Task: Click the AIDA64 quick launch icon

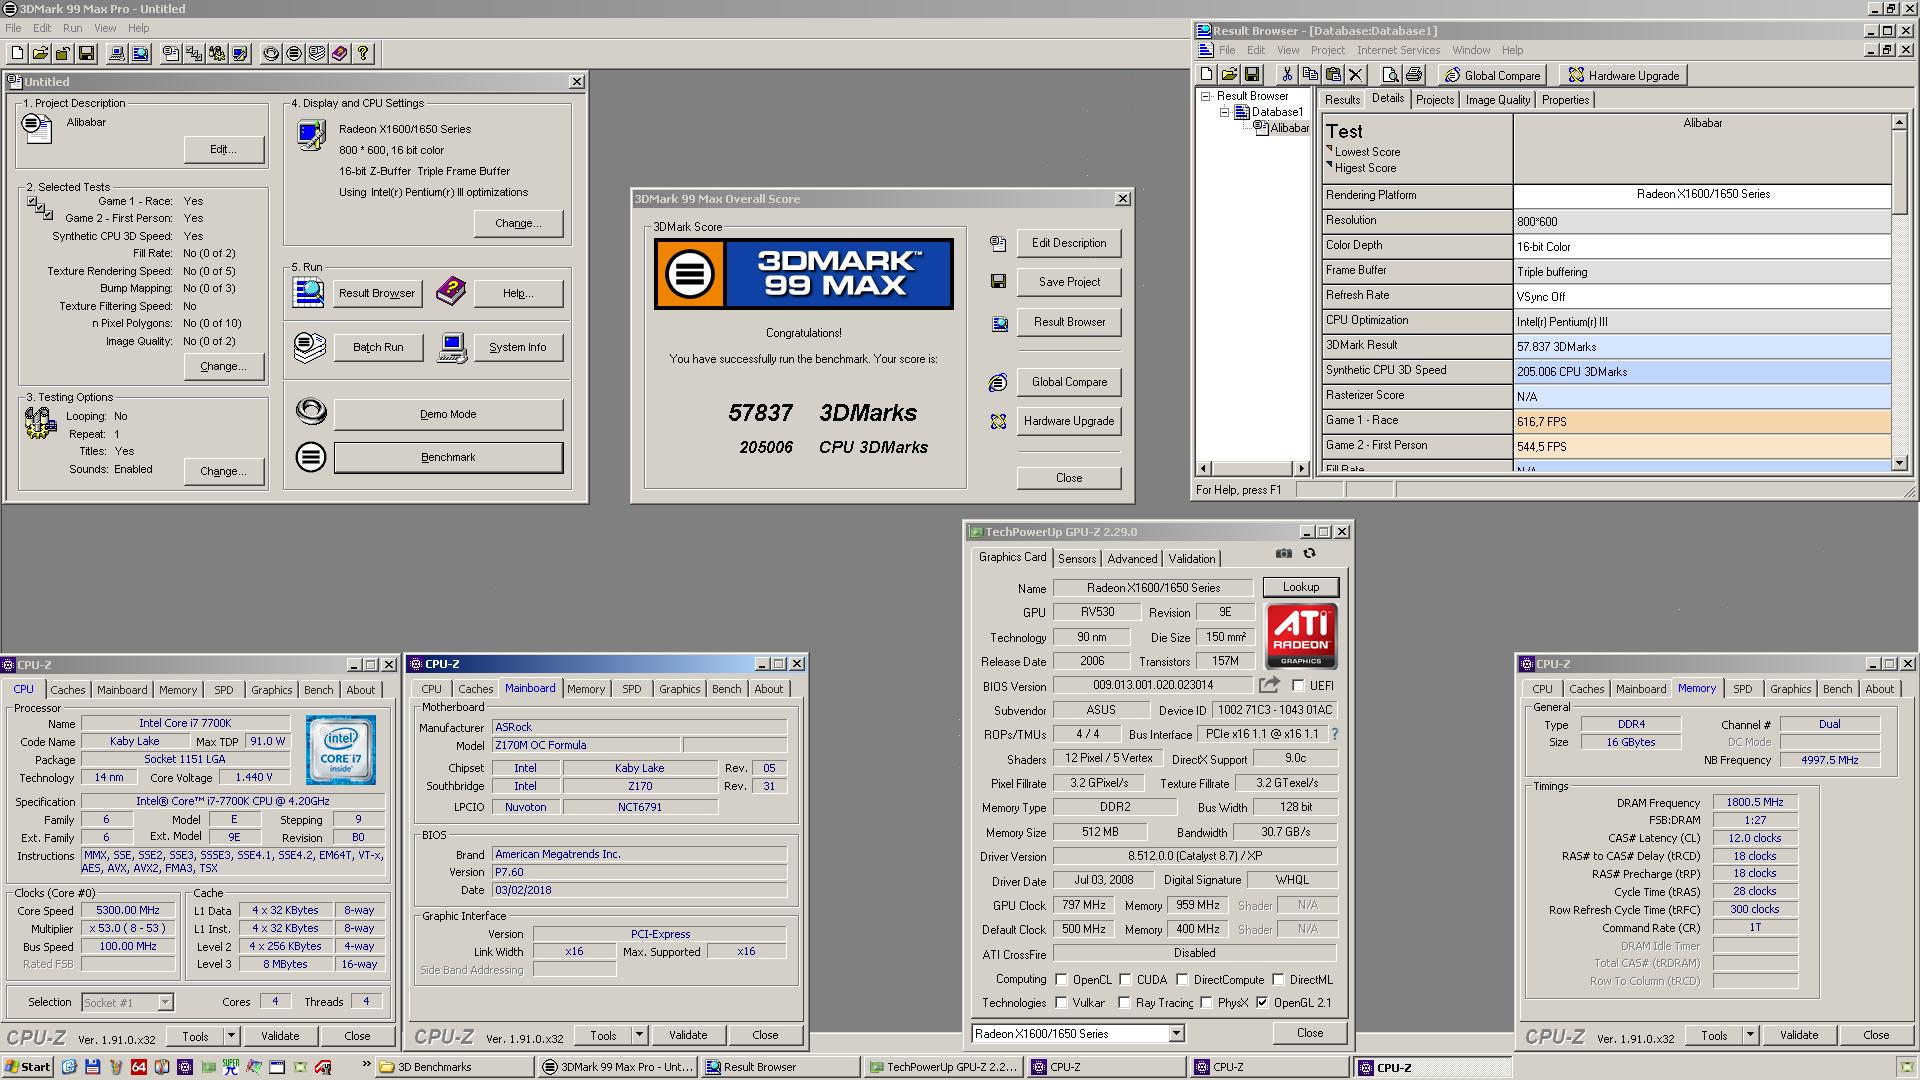Action: [138, 1067]
